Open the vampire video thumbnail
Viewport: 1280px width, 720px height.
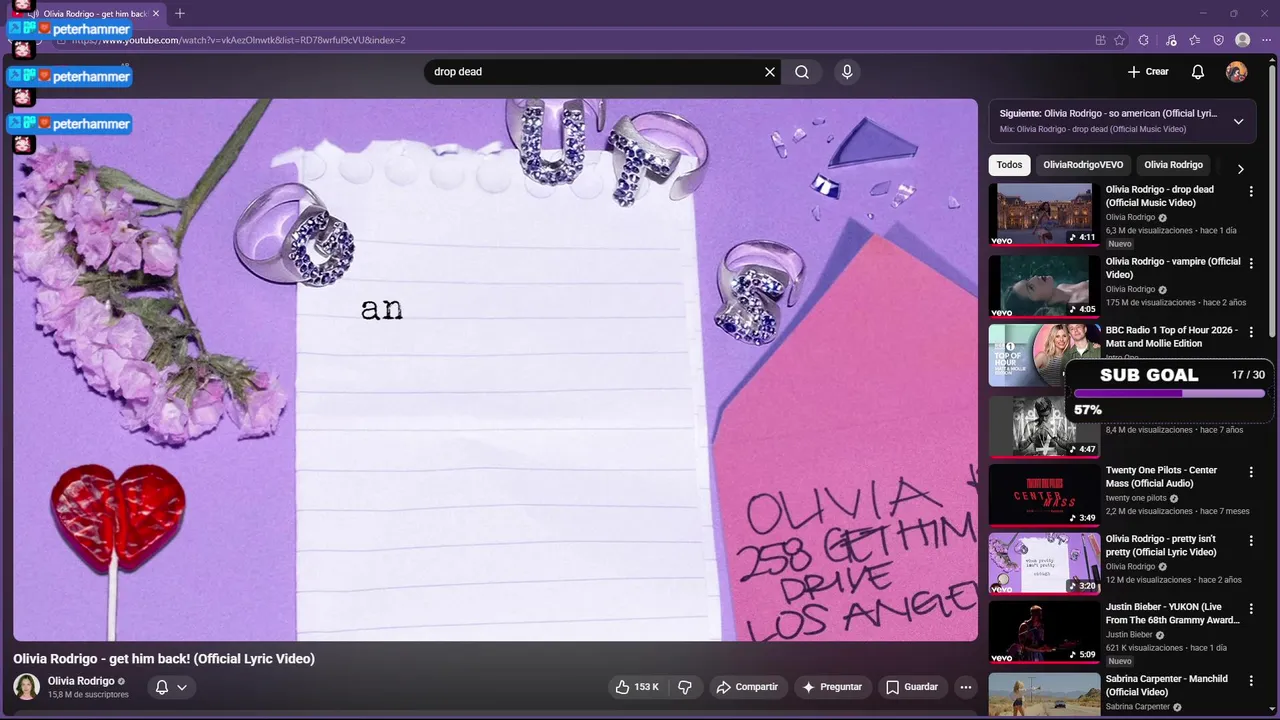click(1044, 286)
